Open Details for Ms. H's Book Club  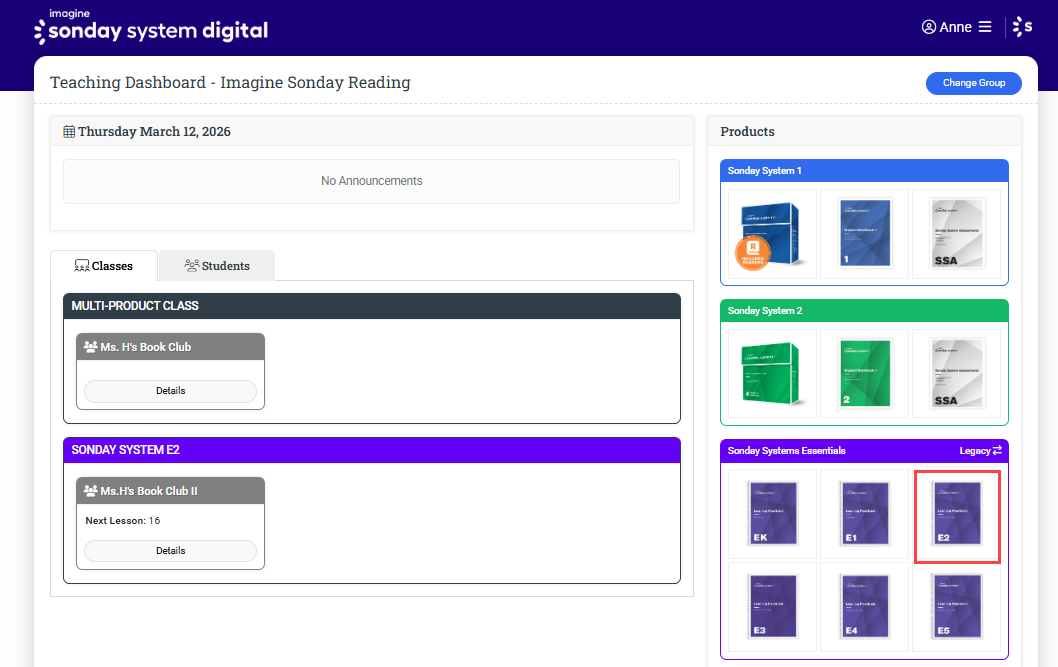click(170, 391)
